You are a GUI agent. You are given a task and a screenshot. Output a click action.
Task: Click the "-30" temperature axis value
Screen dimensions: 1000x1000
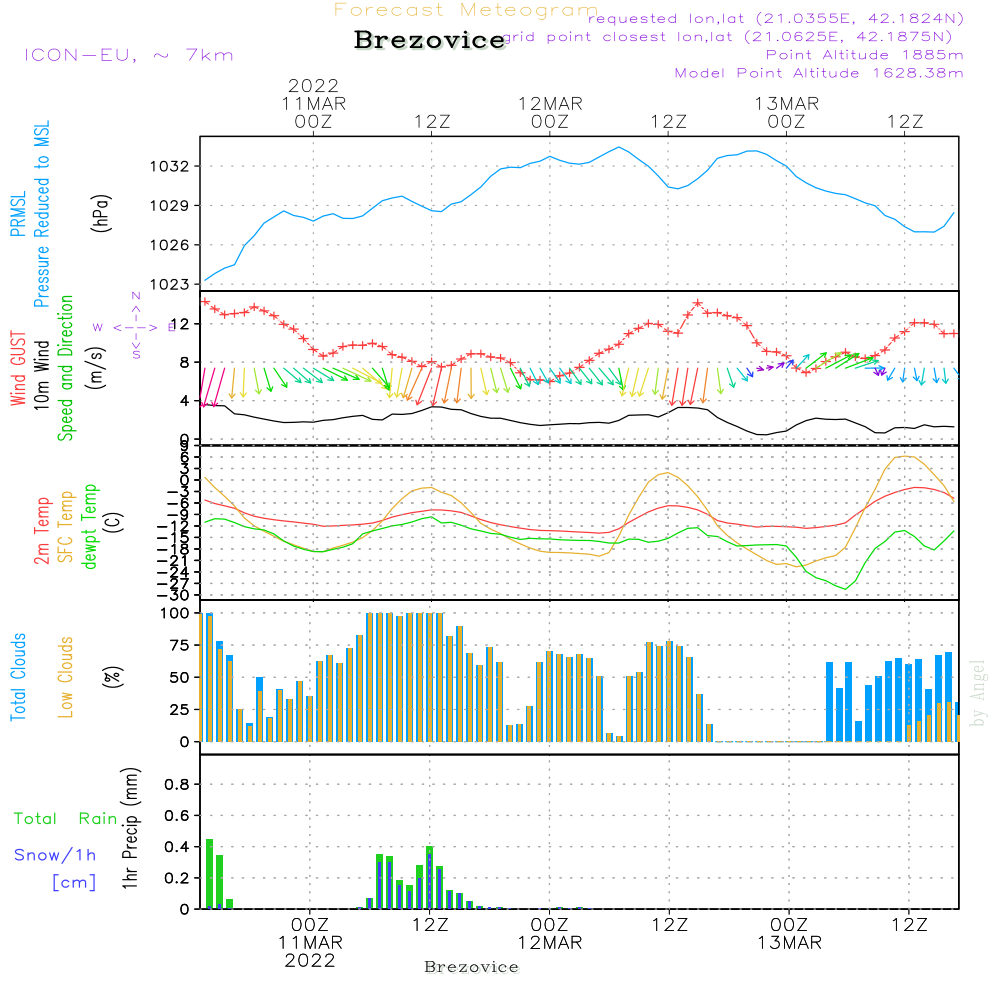173,595
